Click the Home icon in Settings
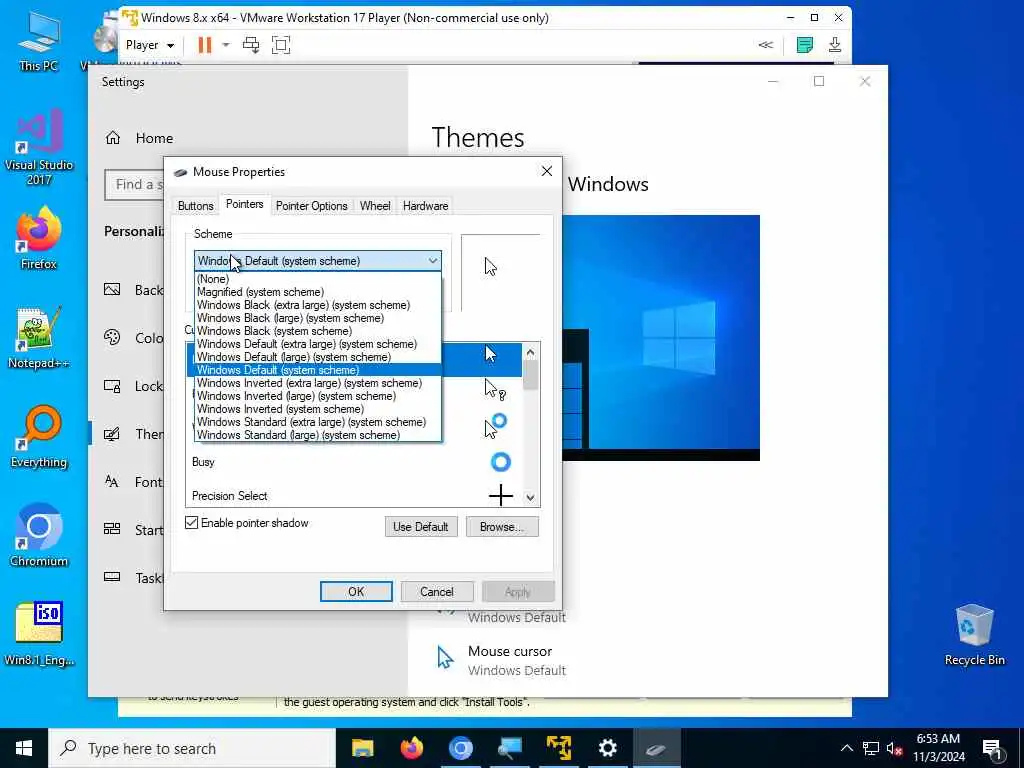This screenshot has width=1024, height=768. tap(113, 138)
